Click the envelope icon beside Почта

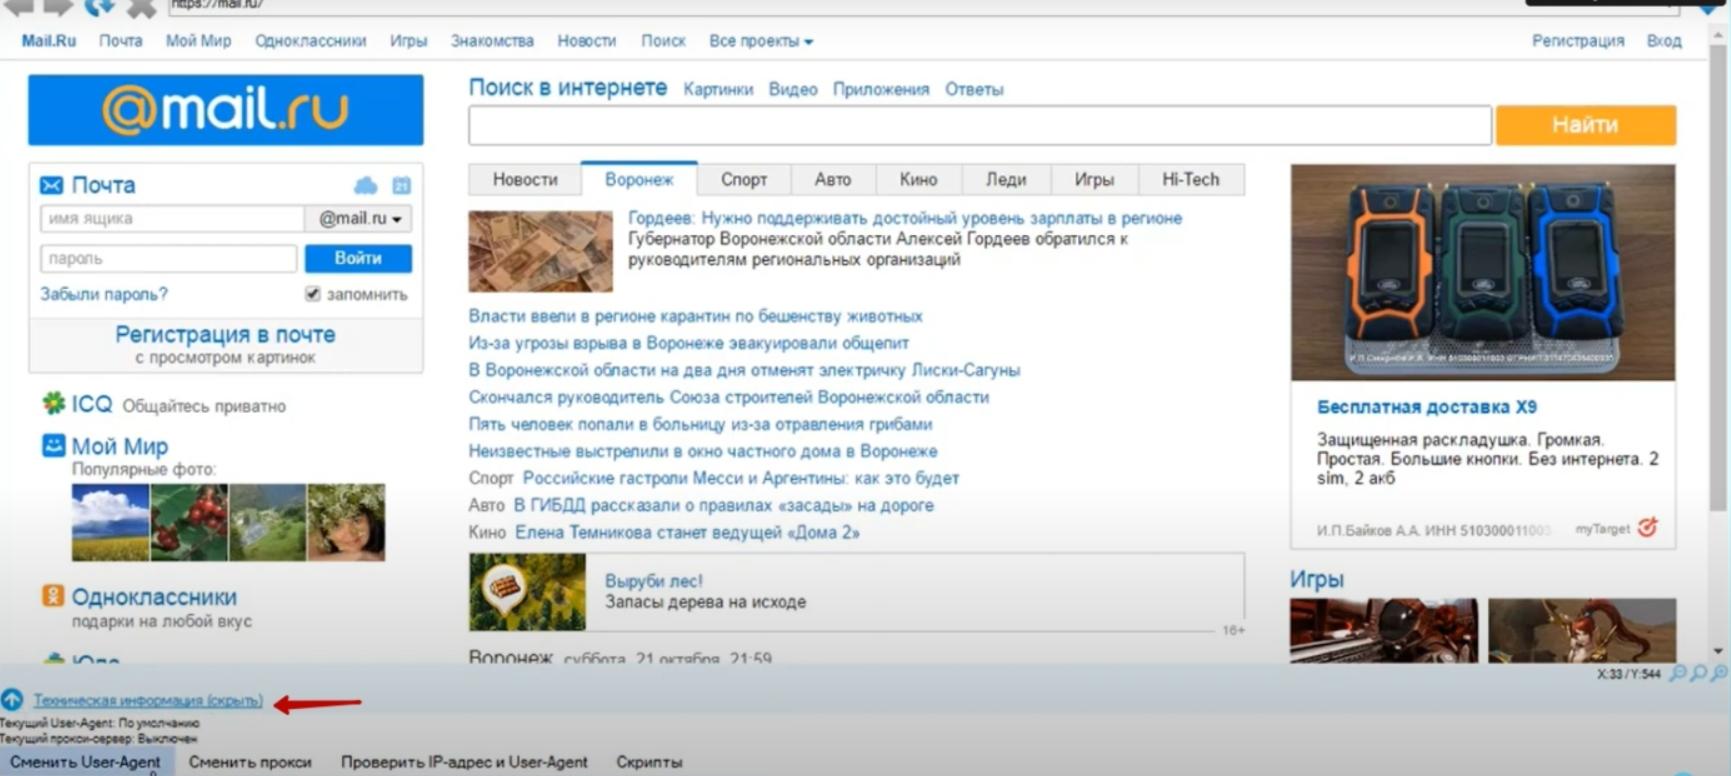(51, 185)
